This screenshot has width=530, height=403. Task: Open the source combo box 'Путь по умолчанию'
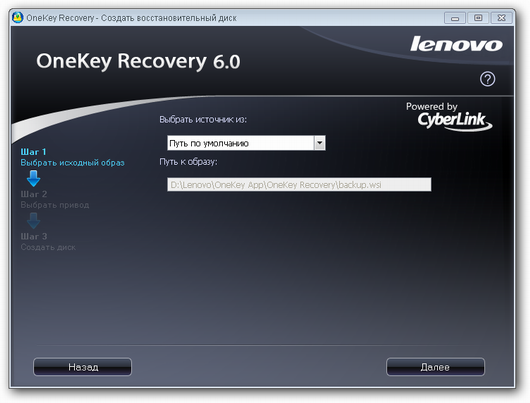[x=246, y=143]
